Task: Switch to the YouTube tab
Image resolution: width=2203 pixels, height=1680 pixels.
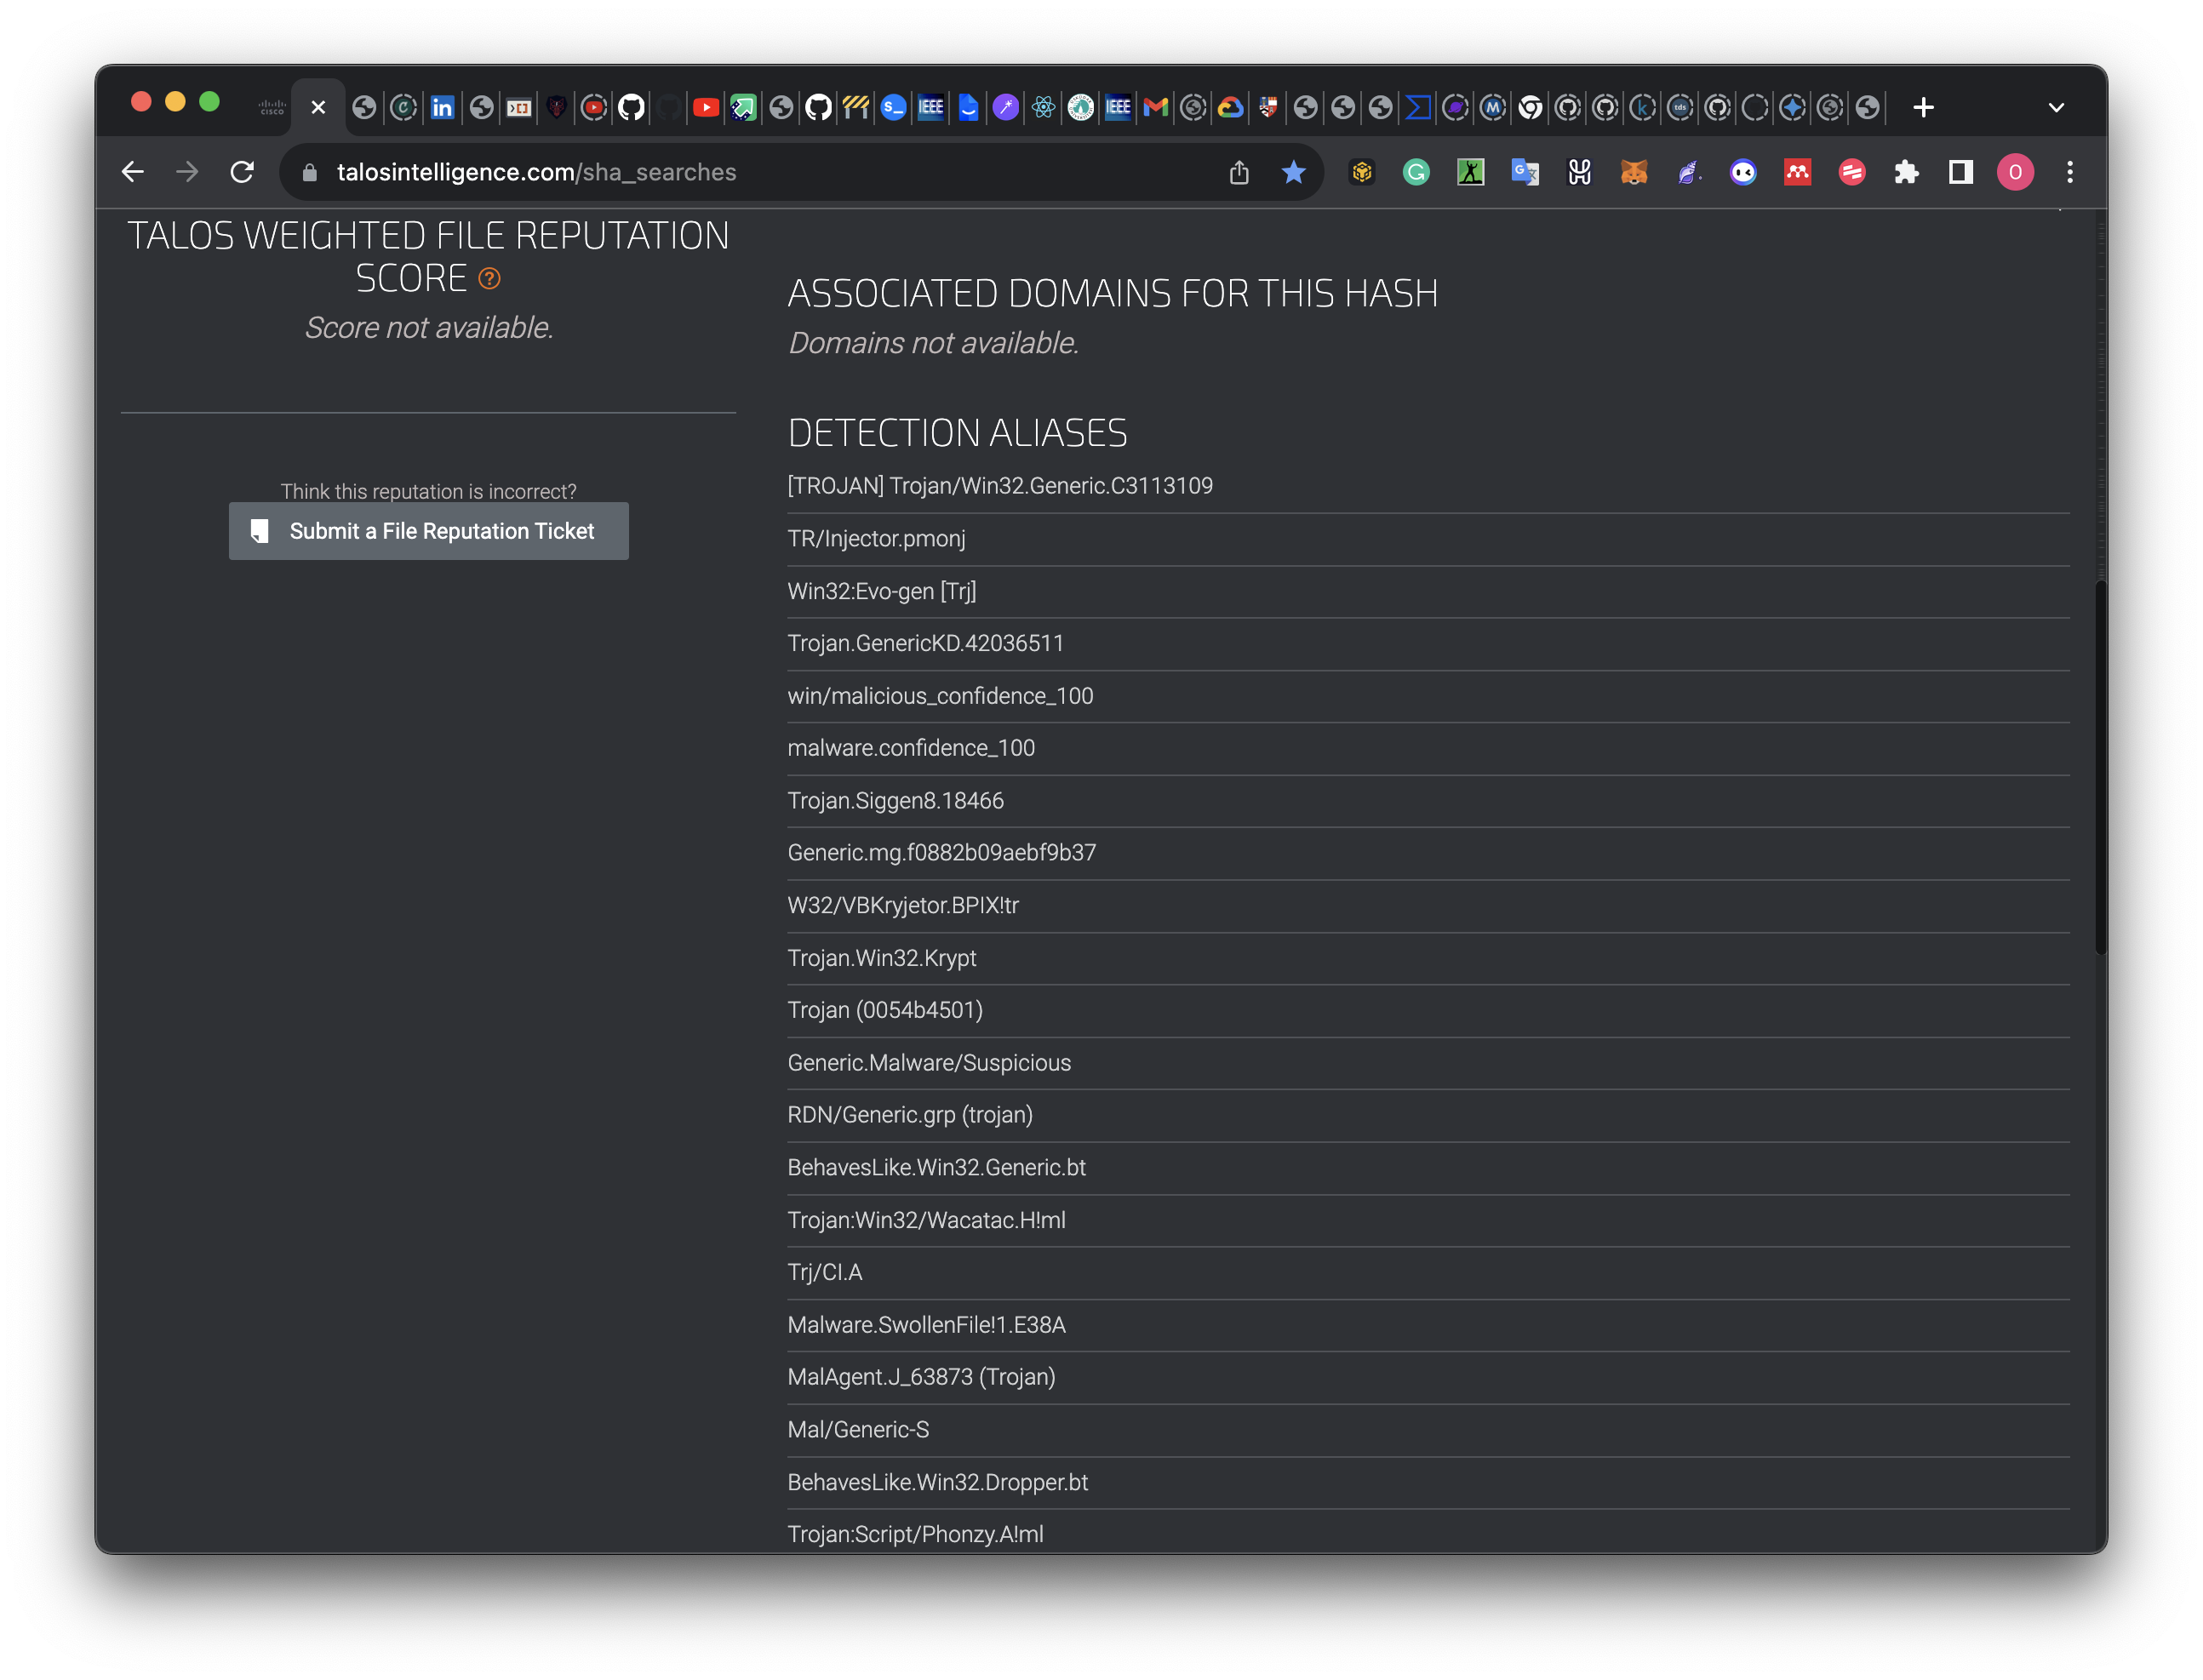Action: (706, 107)
